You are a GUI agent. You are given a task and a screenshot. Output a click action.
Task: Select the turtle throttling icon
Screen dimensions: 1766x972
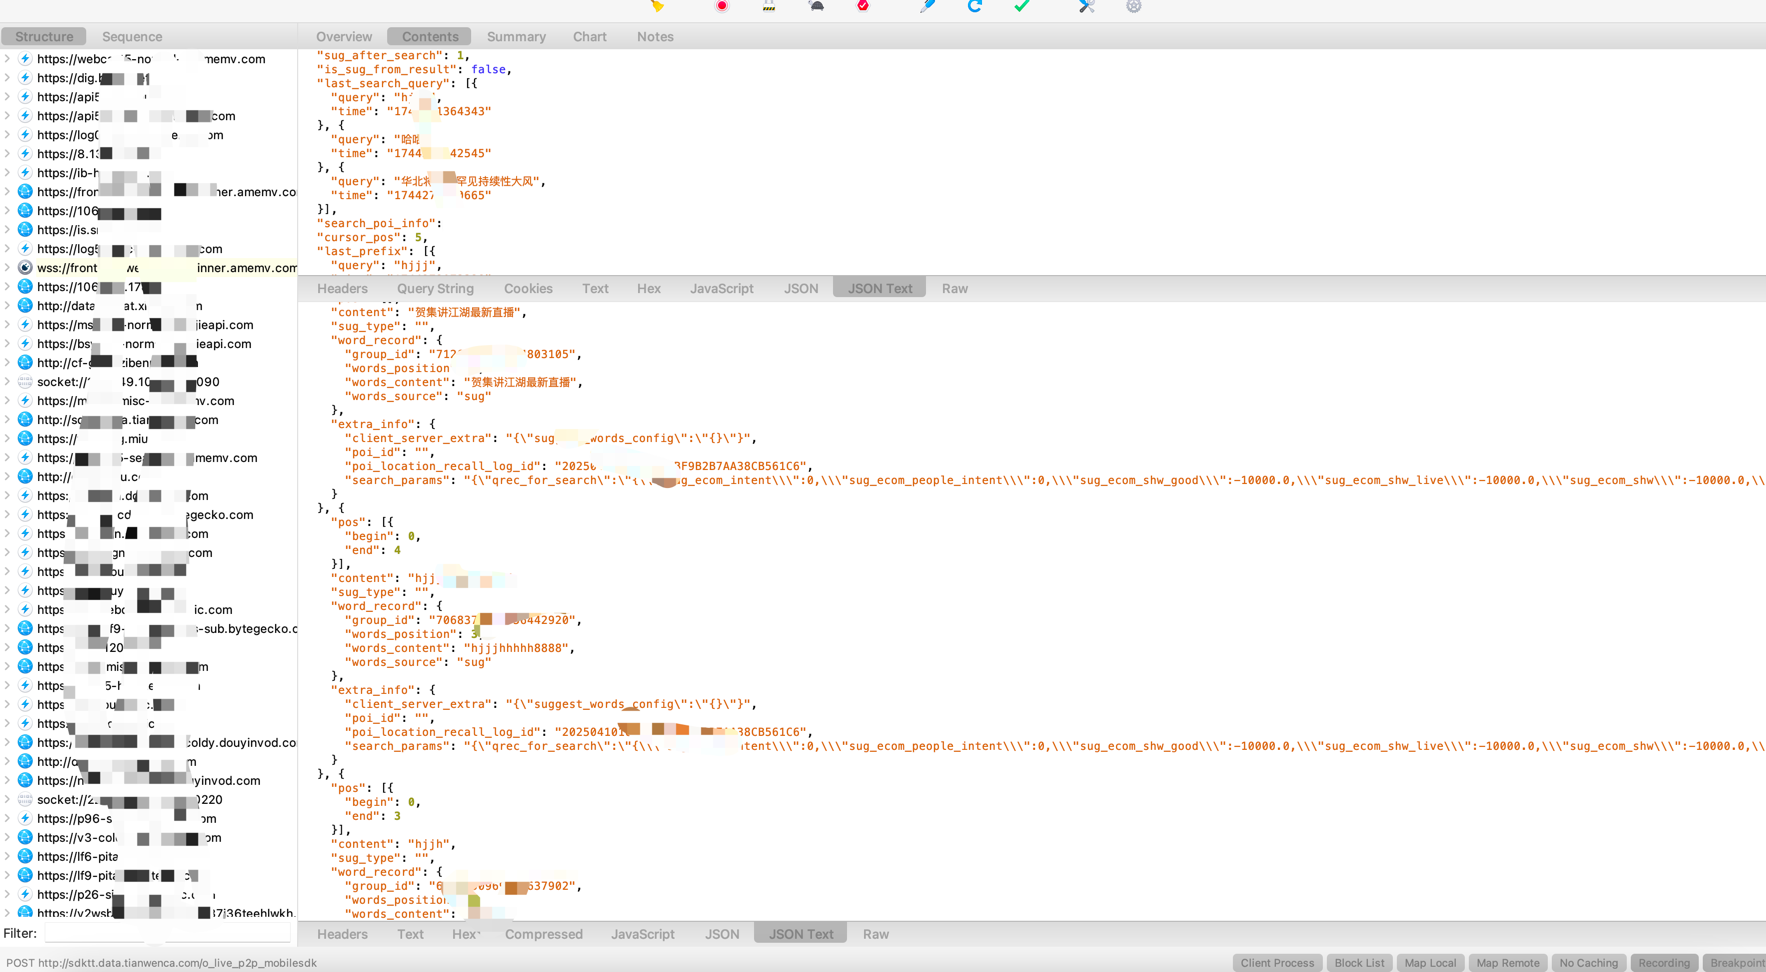(x=816, y=7)
